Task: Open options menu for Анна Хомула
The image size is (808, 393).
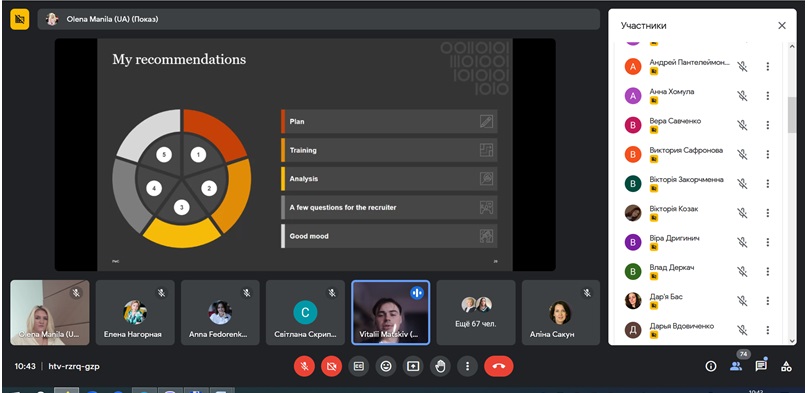Action: [768, 96]
